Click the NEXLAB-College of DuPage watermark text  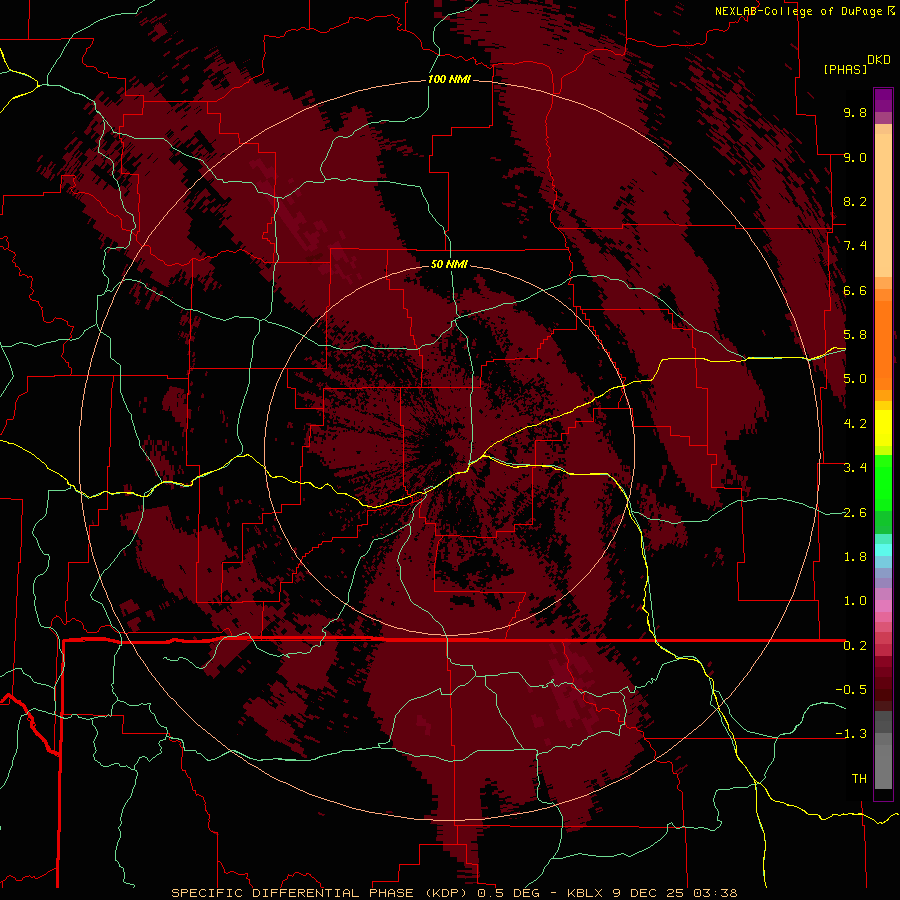point(805,11)
